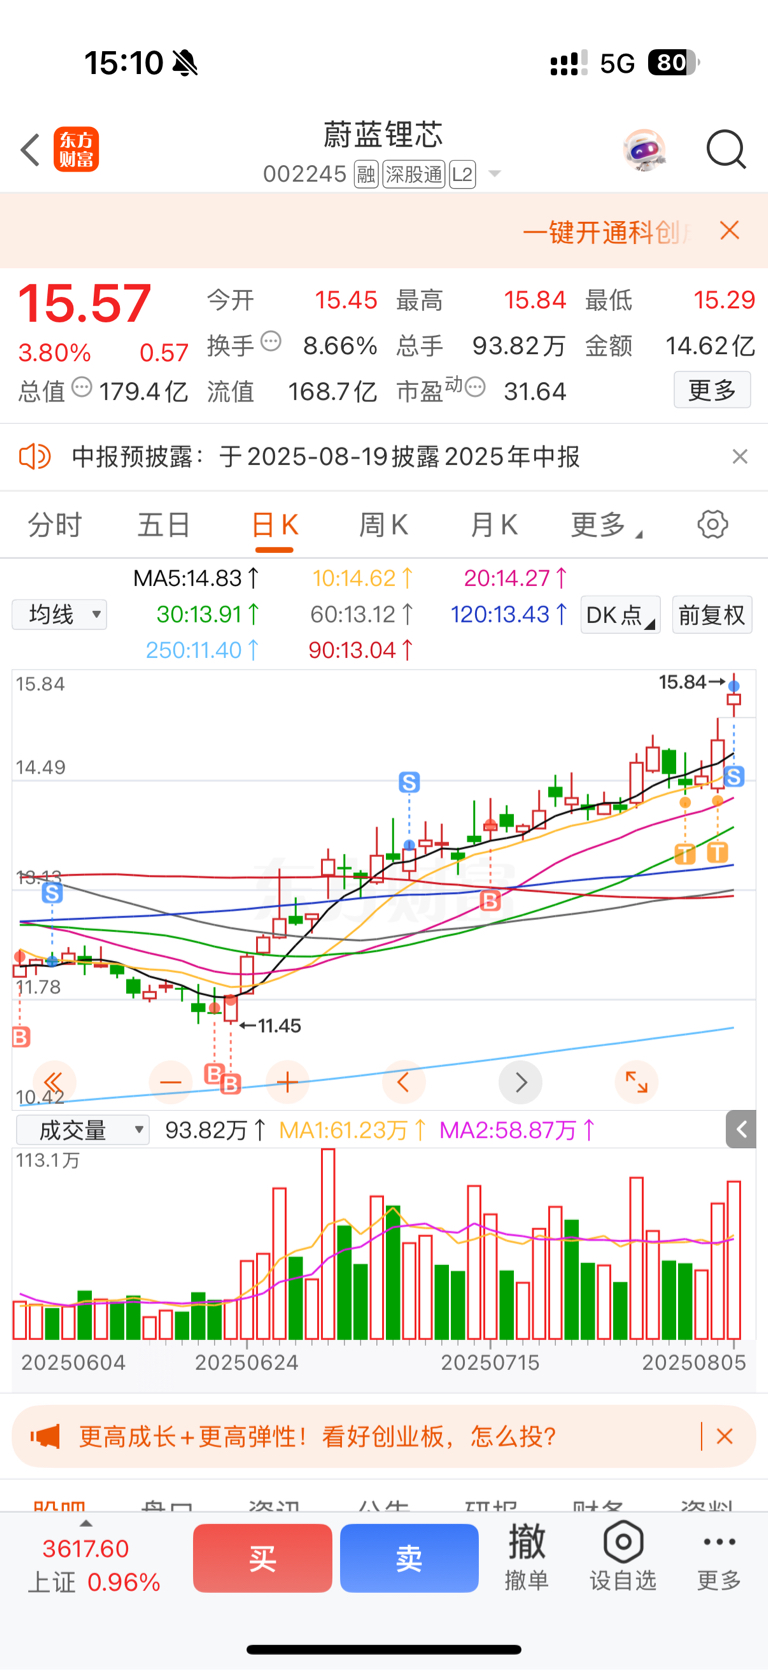Close the 创业板 promo banner
The width and height of the screenshot is (768, 1670).
point(725,1436)
